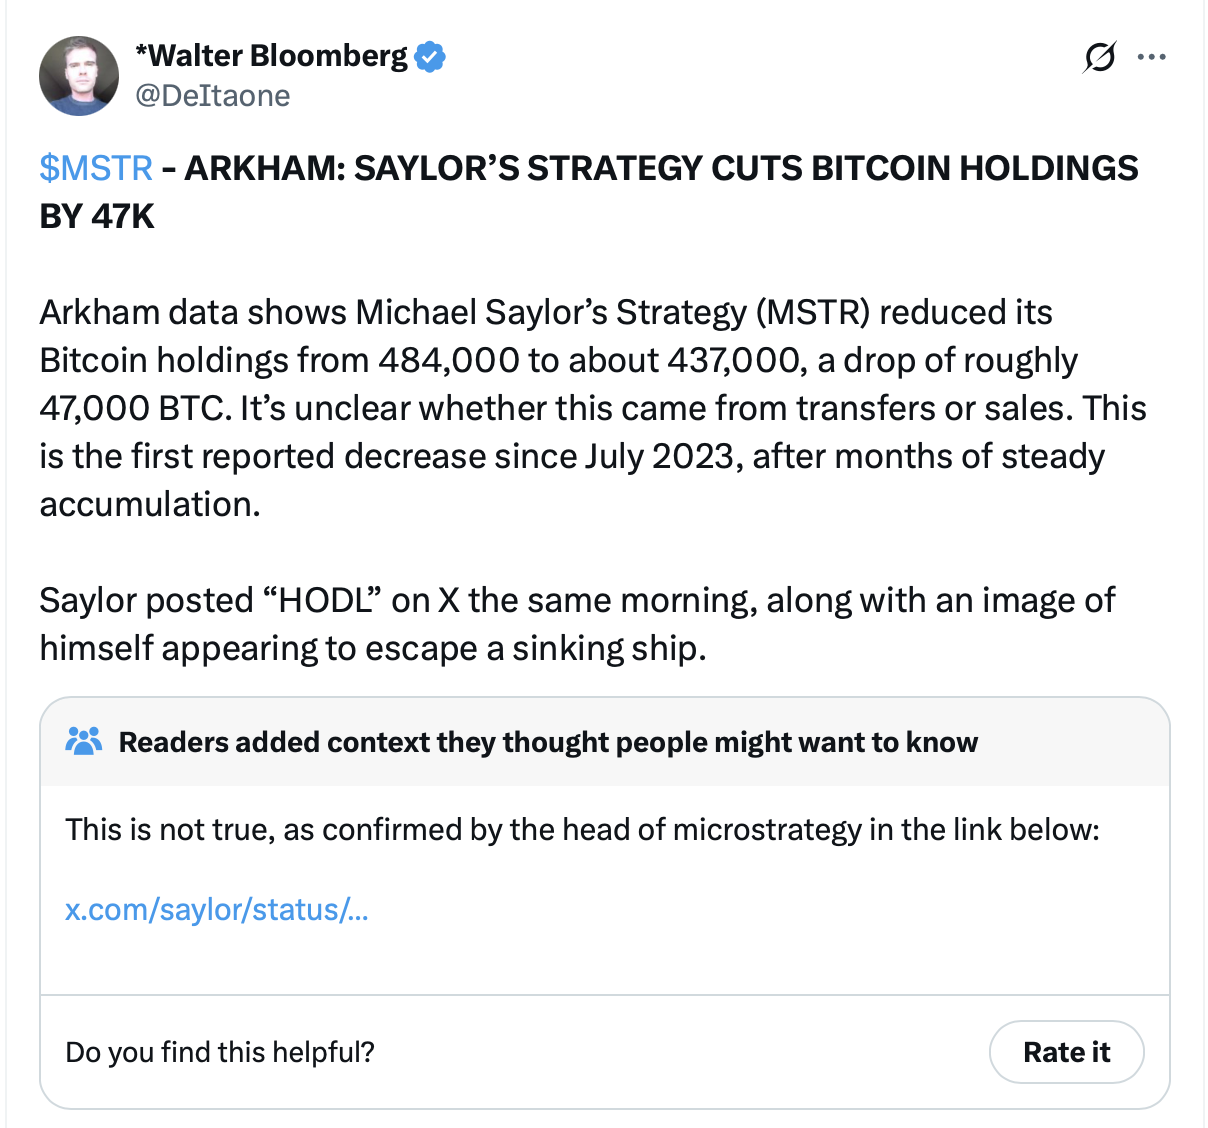
Task: Click the @DeItaone handle
Action: [212, 96]
